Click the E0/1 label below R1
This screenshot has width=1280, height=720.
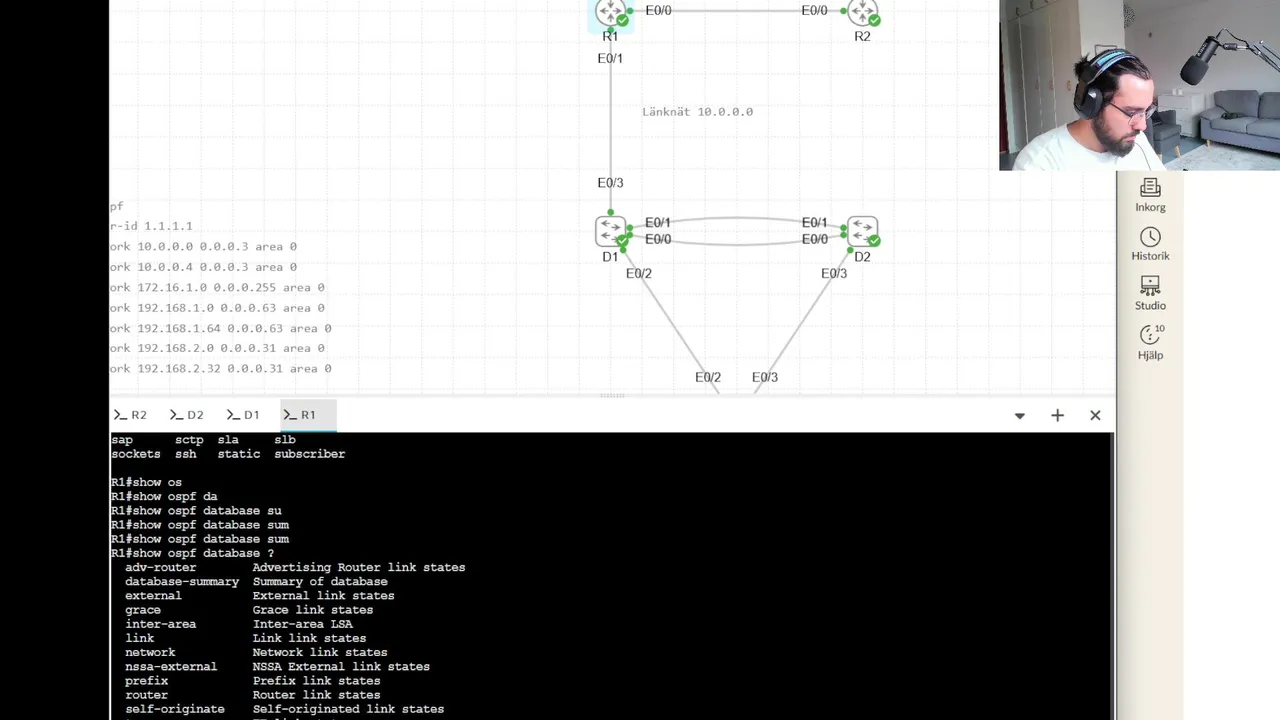tap(610, 59)
